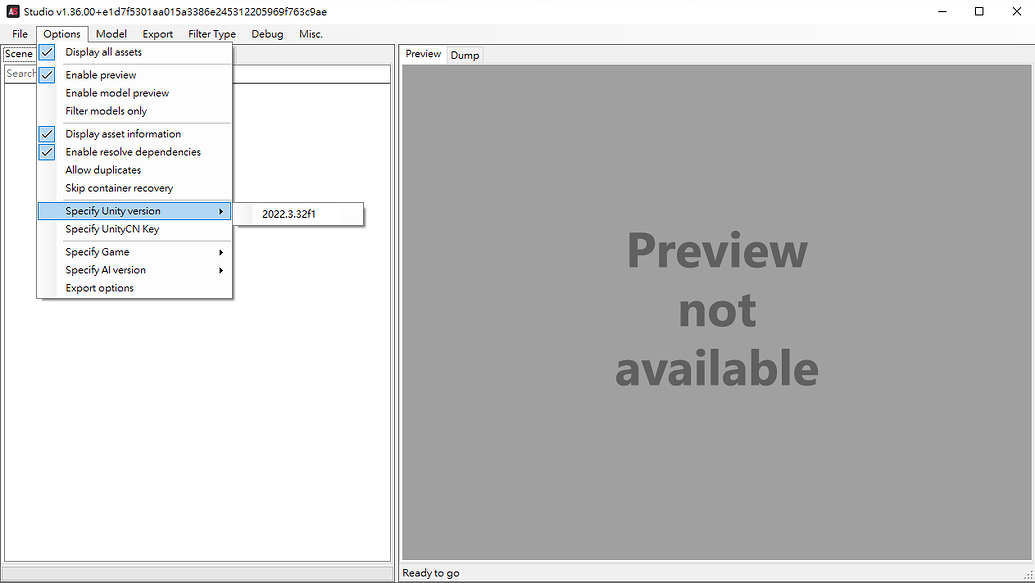Open Specify UnityCN Key dialog
This screenshot has height=583, width=1035.
112,229
